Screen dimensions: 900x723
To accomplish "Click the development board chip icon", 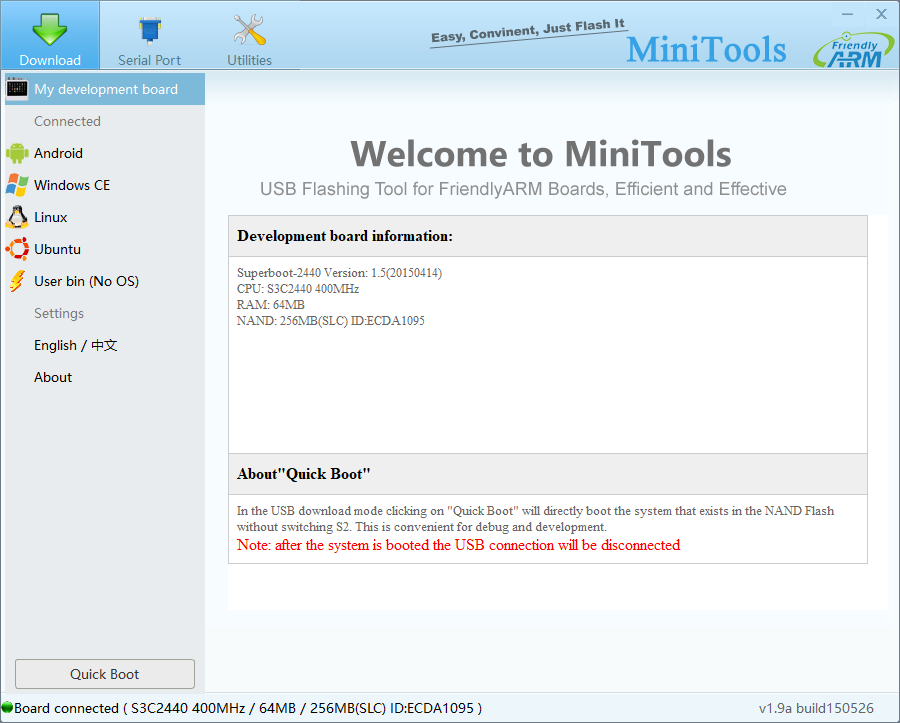I will [17, 89].
